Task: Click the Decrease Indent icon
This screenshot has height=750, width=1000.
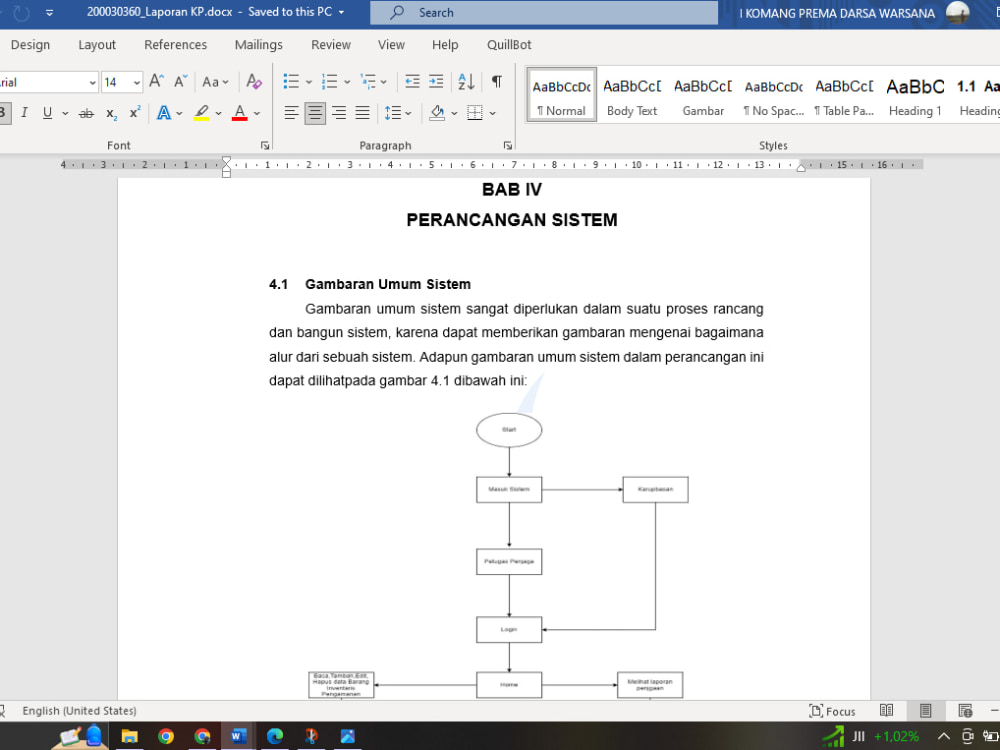Action: tap(413, 81)
